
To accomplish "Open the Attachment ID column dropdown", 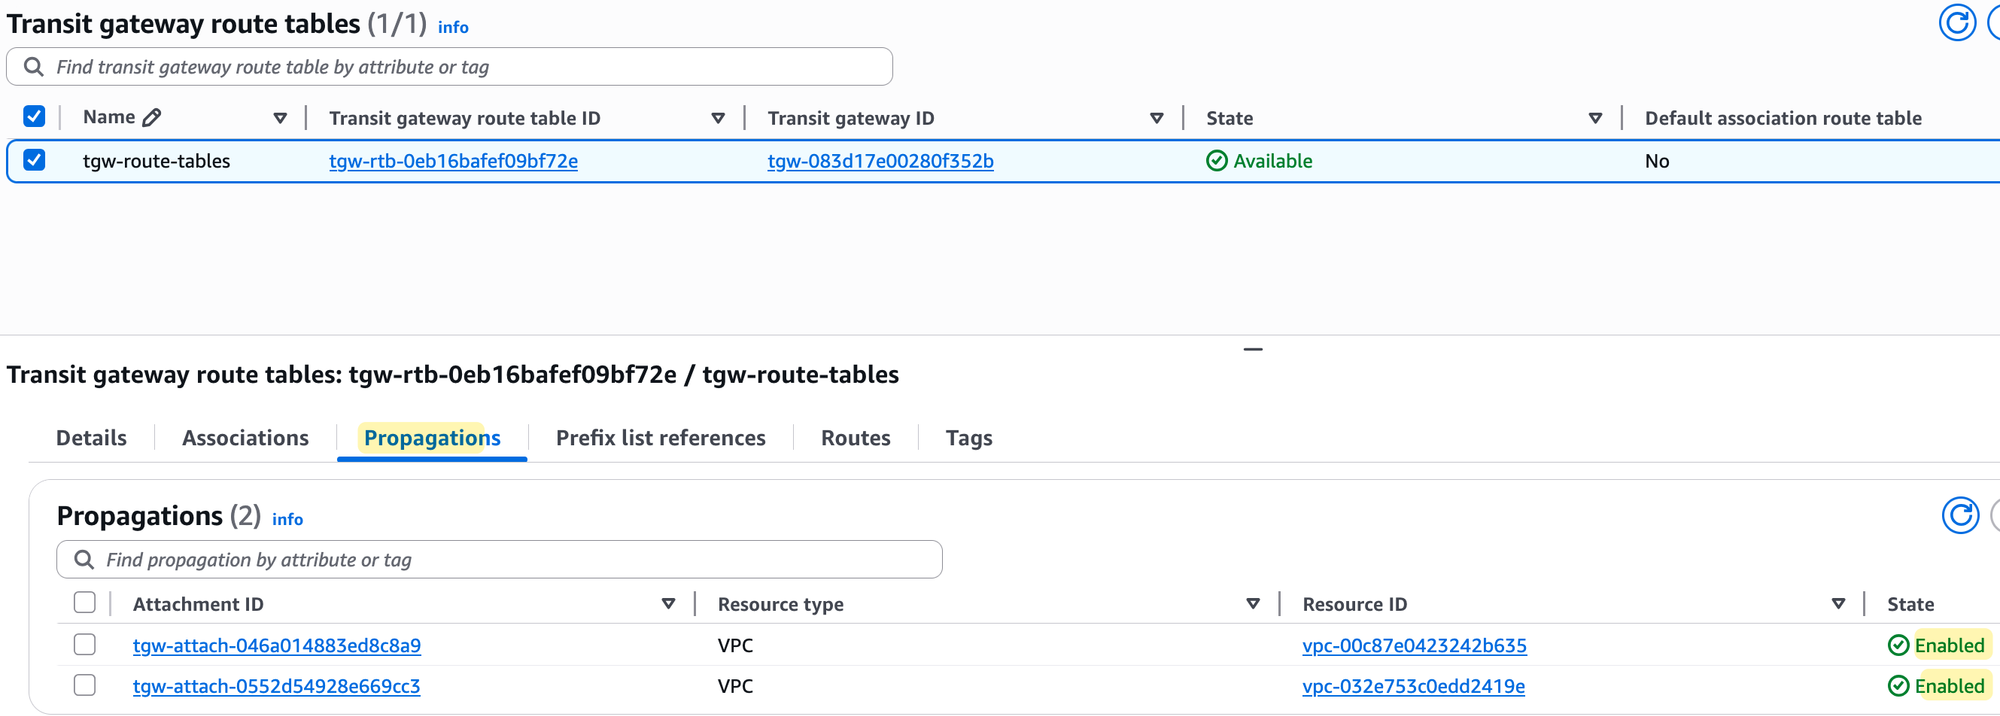I will click(669, 604).
